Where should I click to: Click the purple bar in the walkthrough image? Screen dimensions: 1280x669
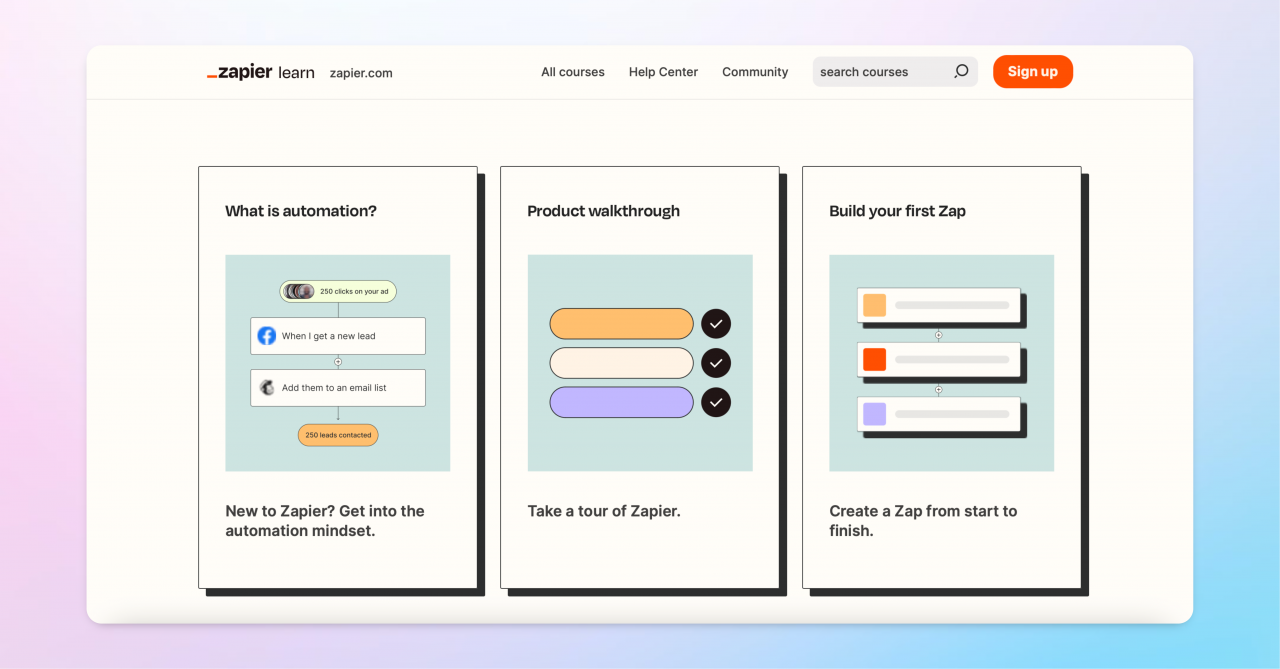click(x=621, y=402)
